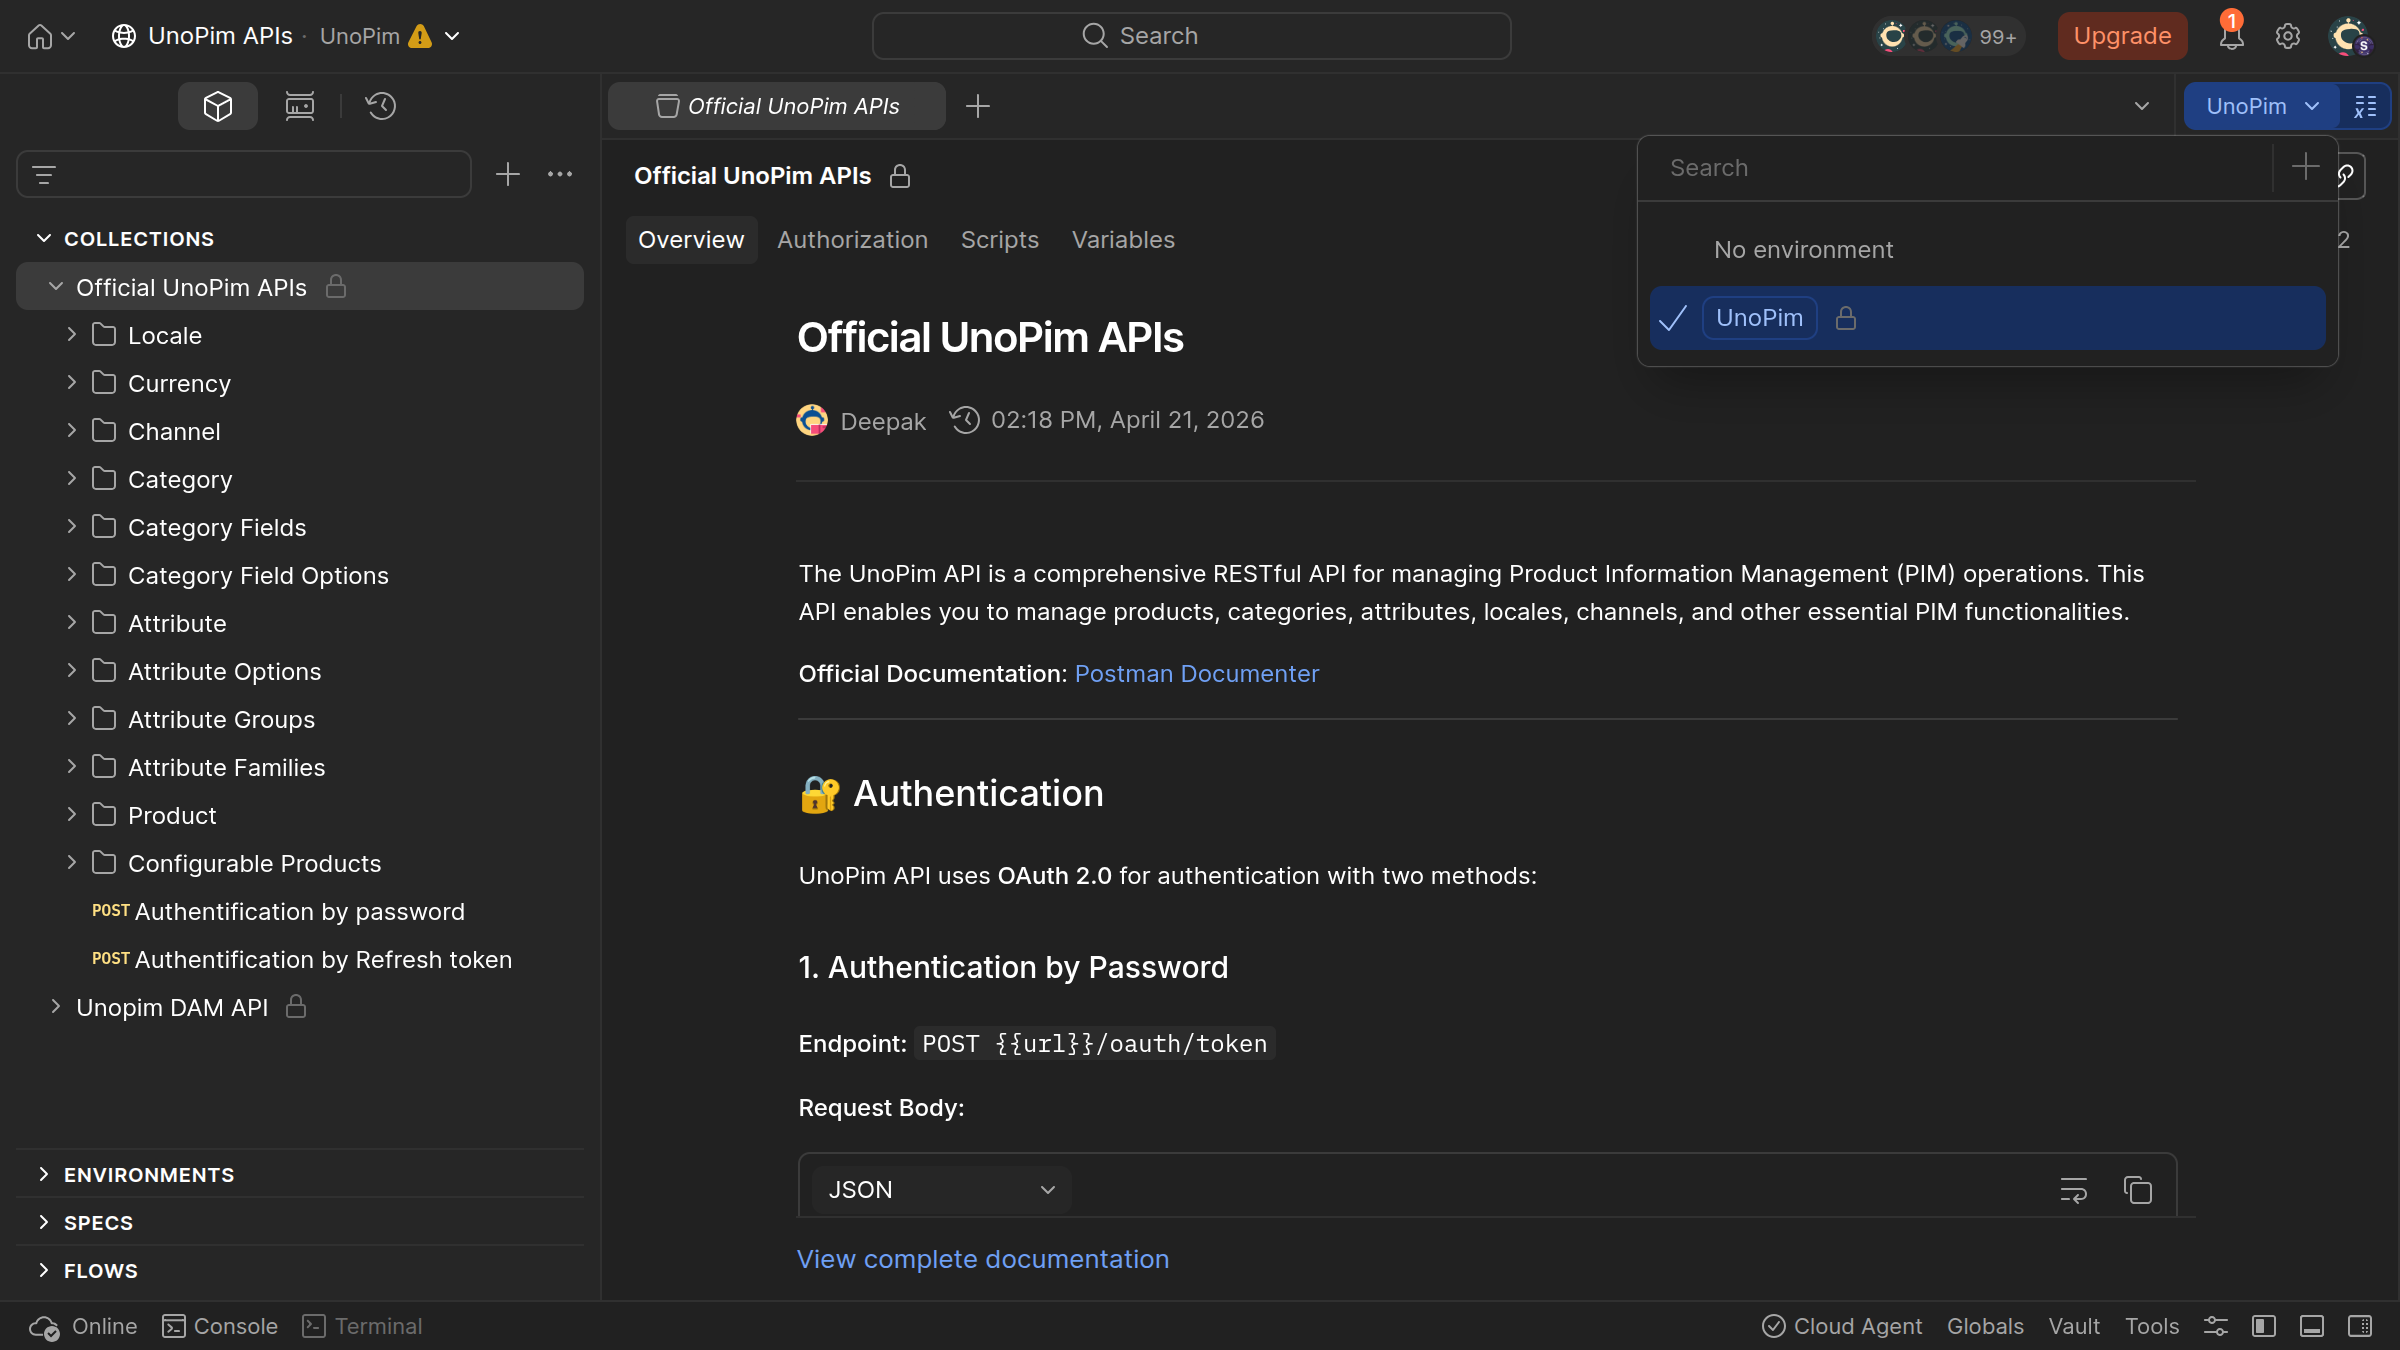
Task: Switch to the Overview tab
Action: tap(691, 240)
